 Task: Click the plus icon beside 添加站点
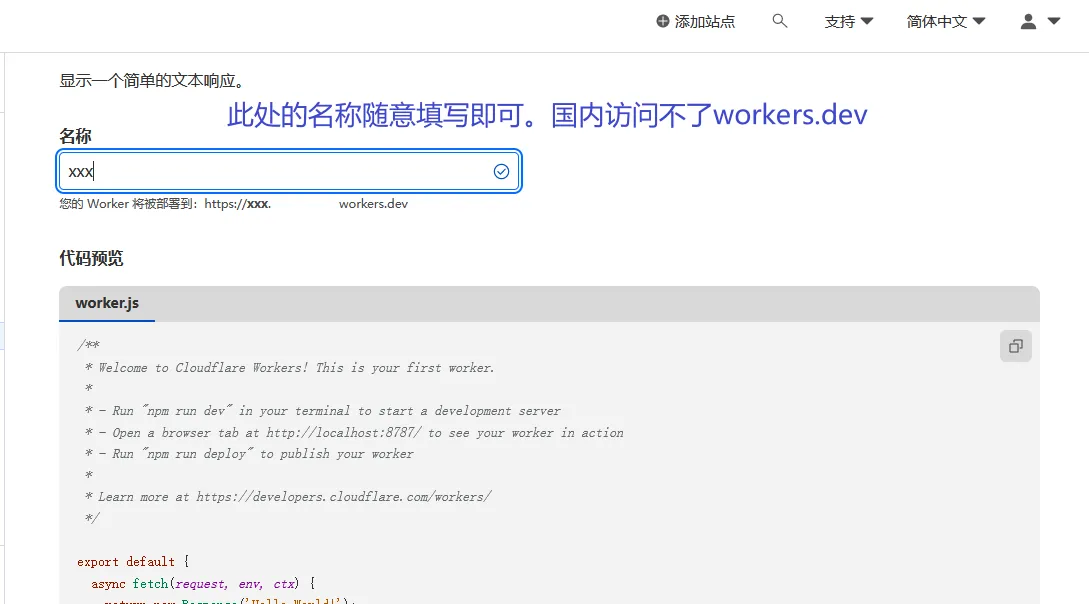point(661,21)
